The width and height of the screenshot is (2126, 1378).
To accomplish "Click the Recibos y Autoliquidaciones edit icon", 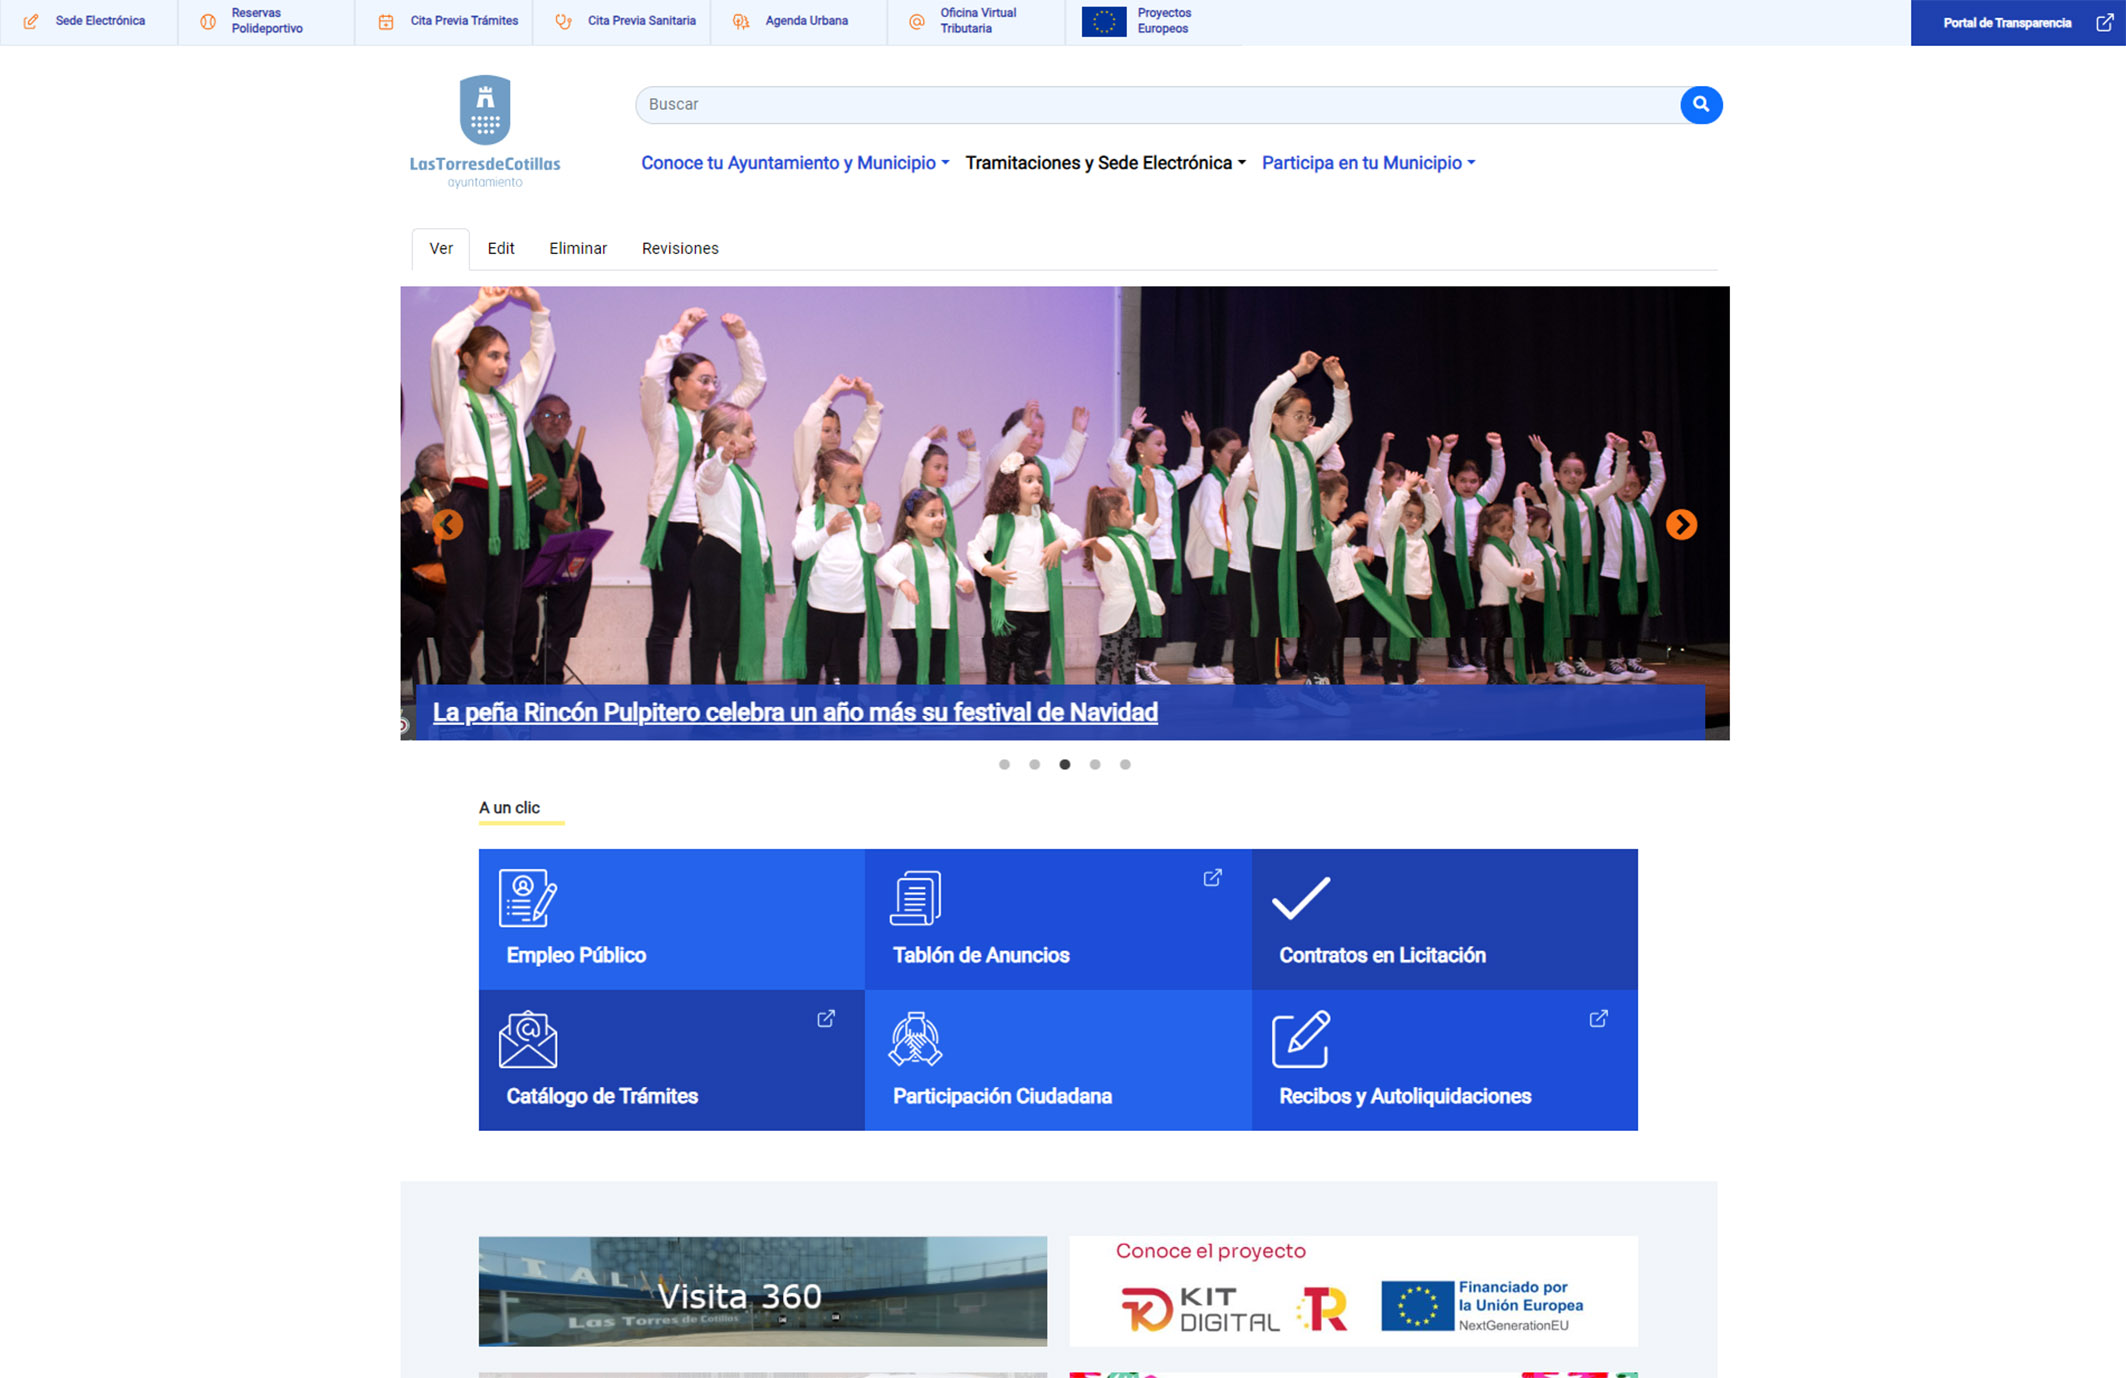I will click(1300, 1039).
